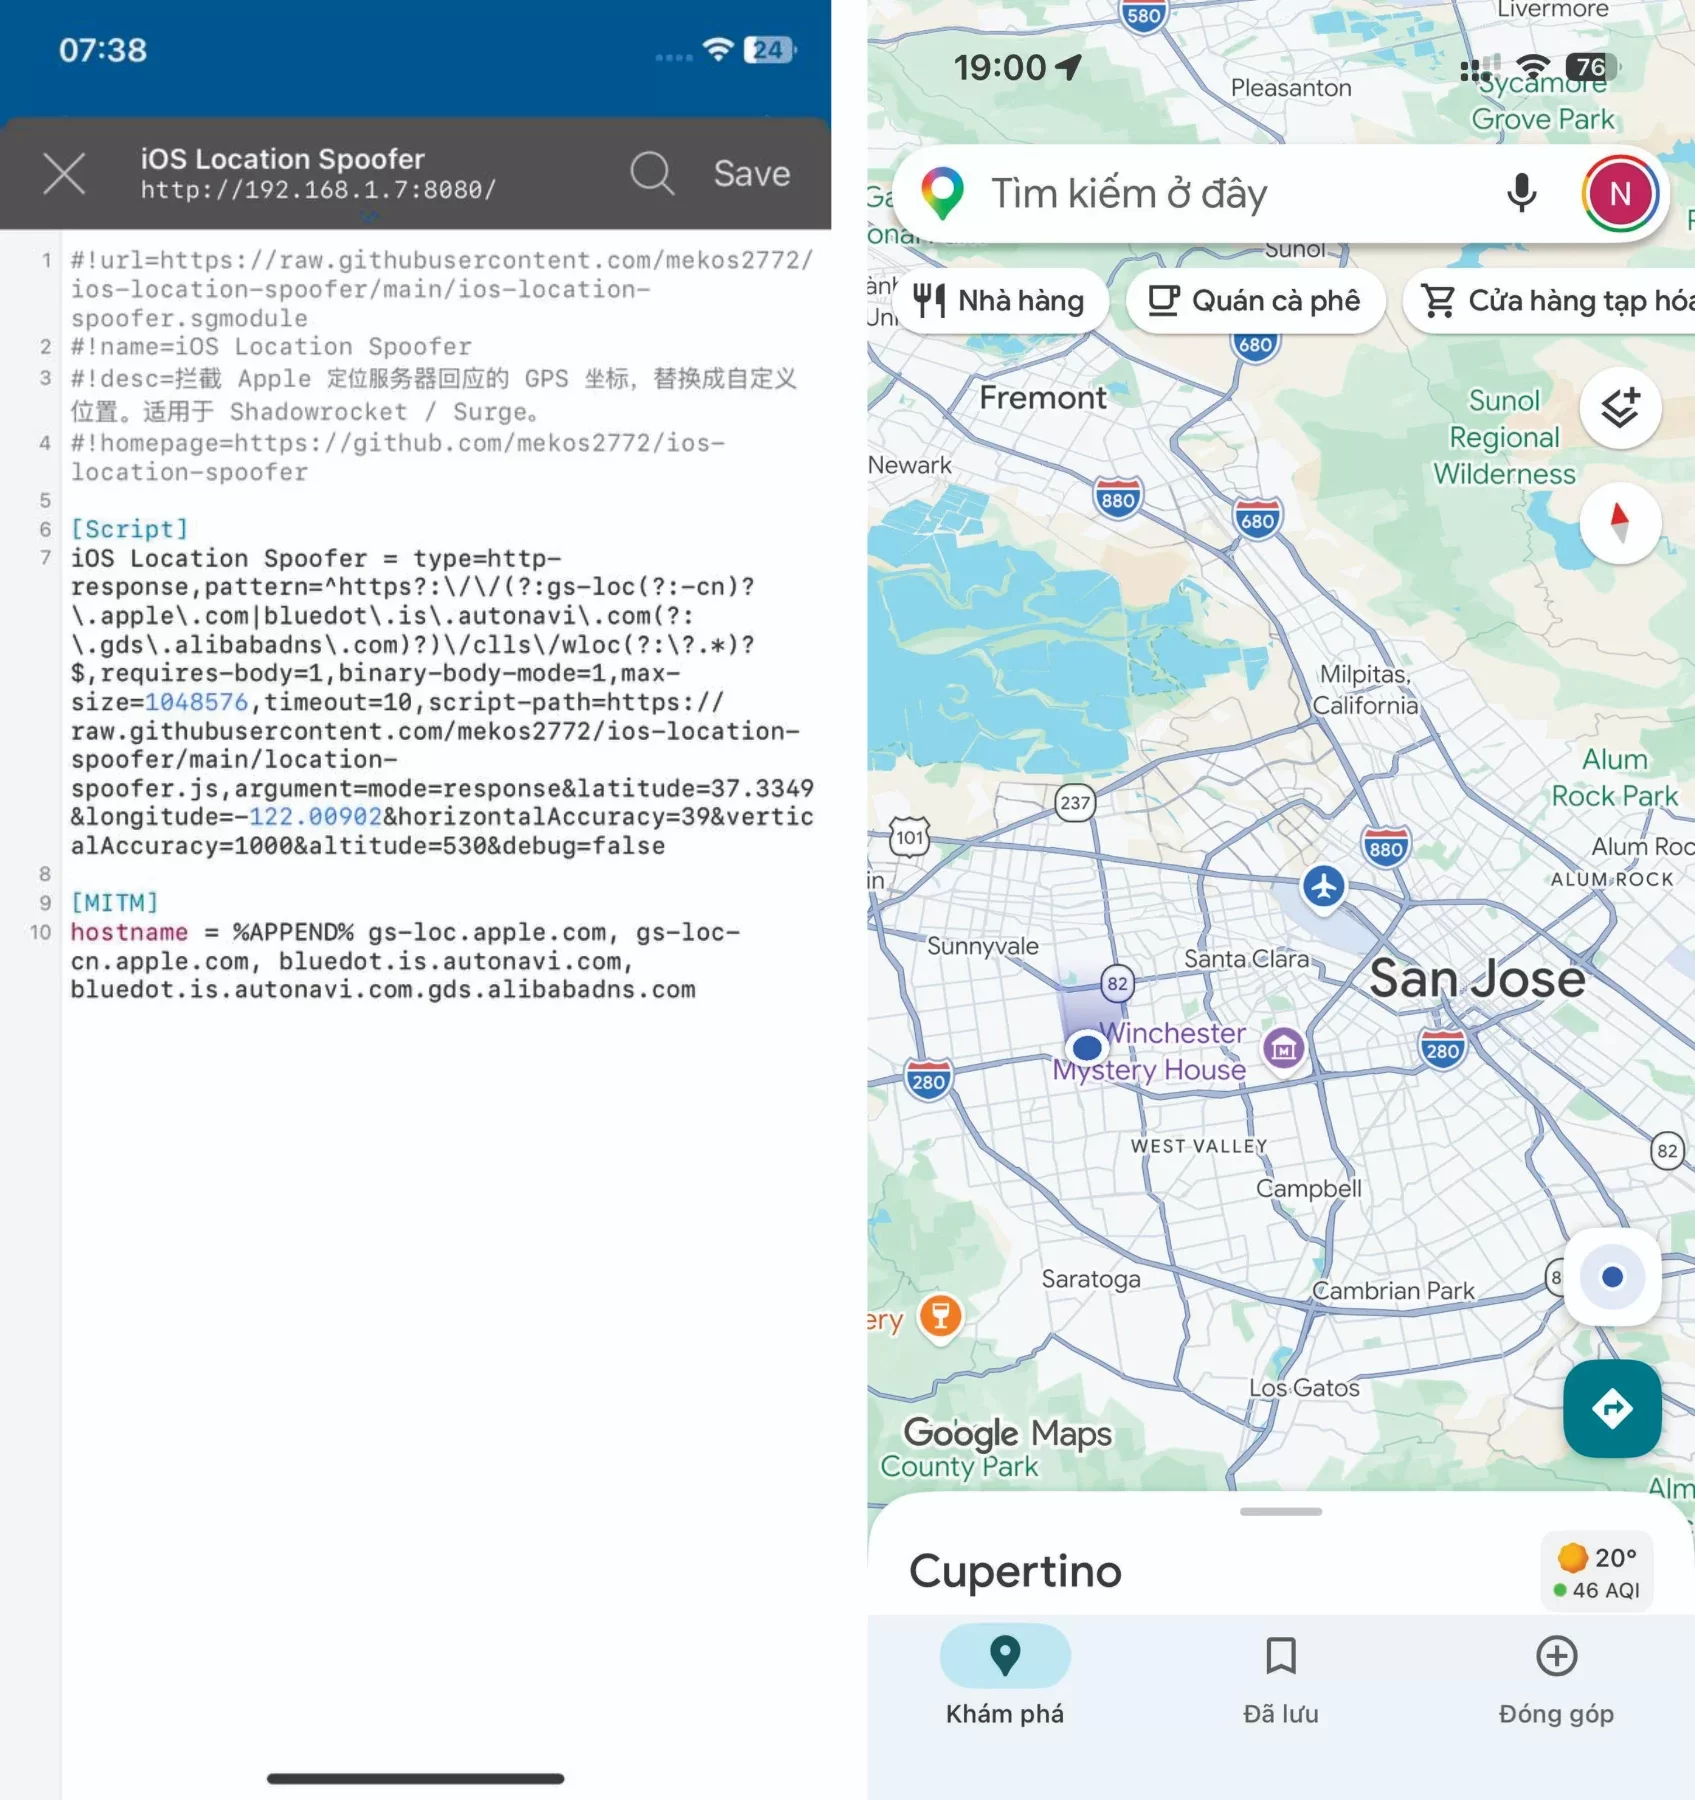The image size is (1695, 1800).
Task: Save the iOS Location Spoofer module
Action: 752,173
